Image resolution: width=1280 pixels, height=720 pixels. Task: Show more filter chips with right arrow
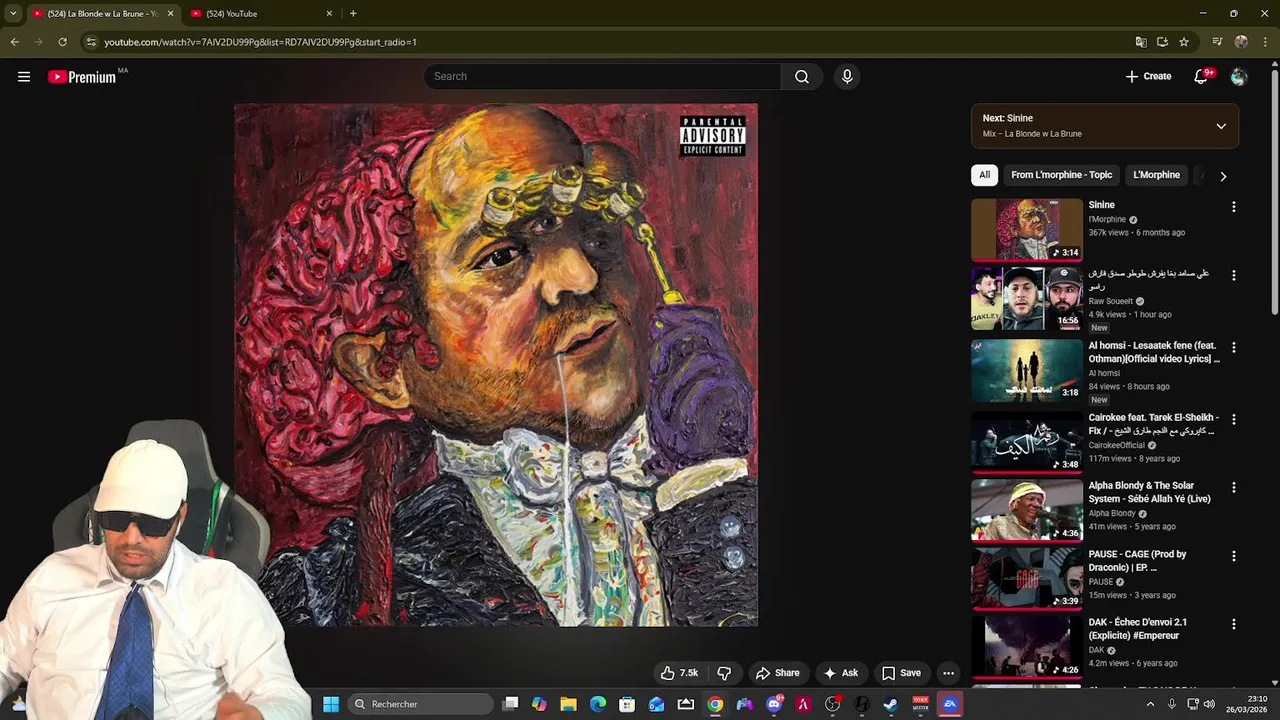(1223, 176)
